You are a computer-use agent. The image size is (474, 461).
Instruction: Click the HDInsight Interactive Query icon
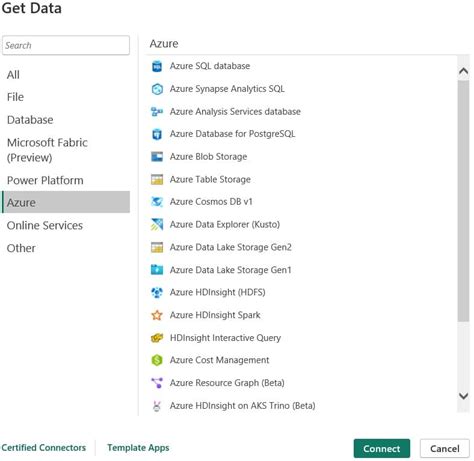(x=157, y=338)
